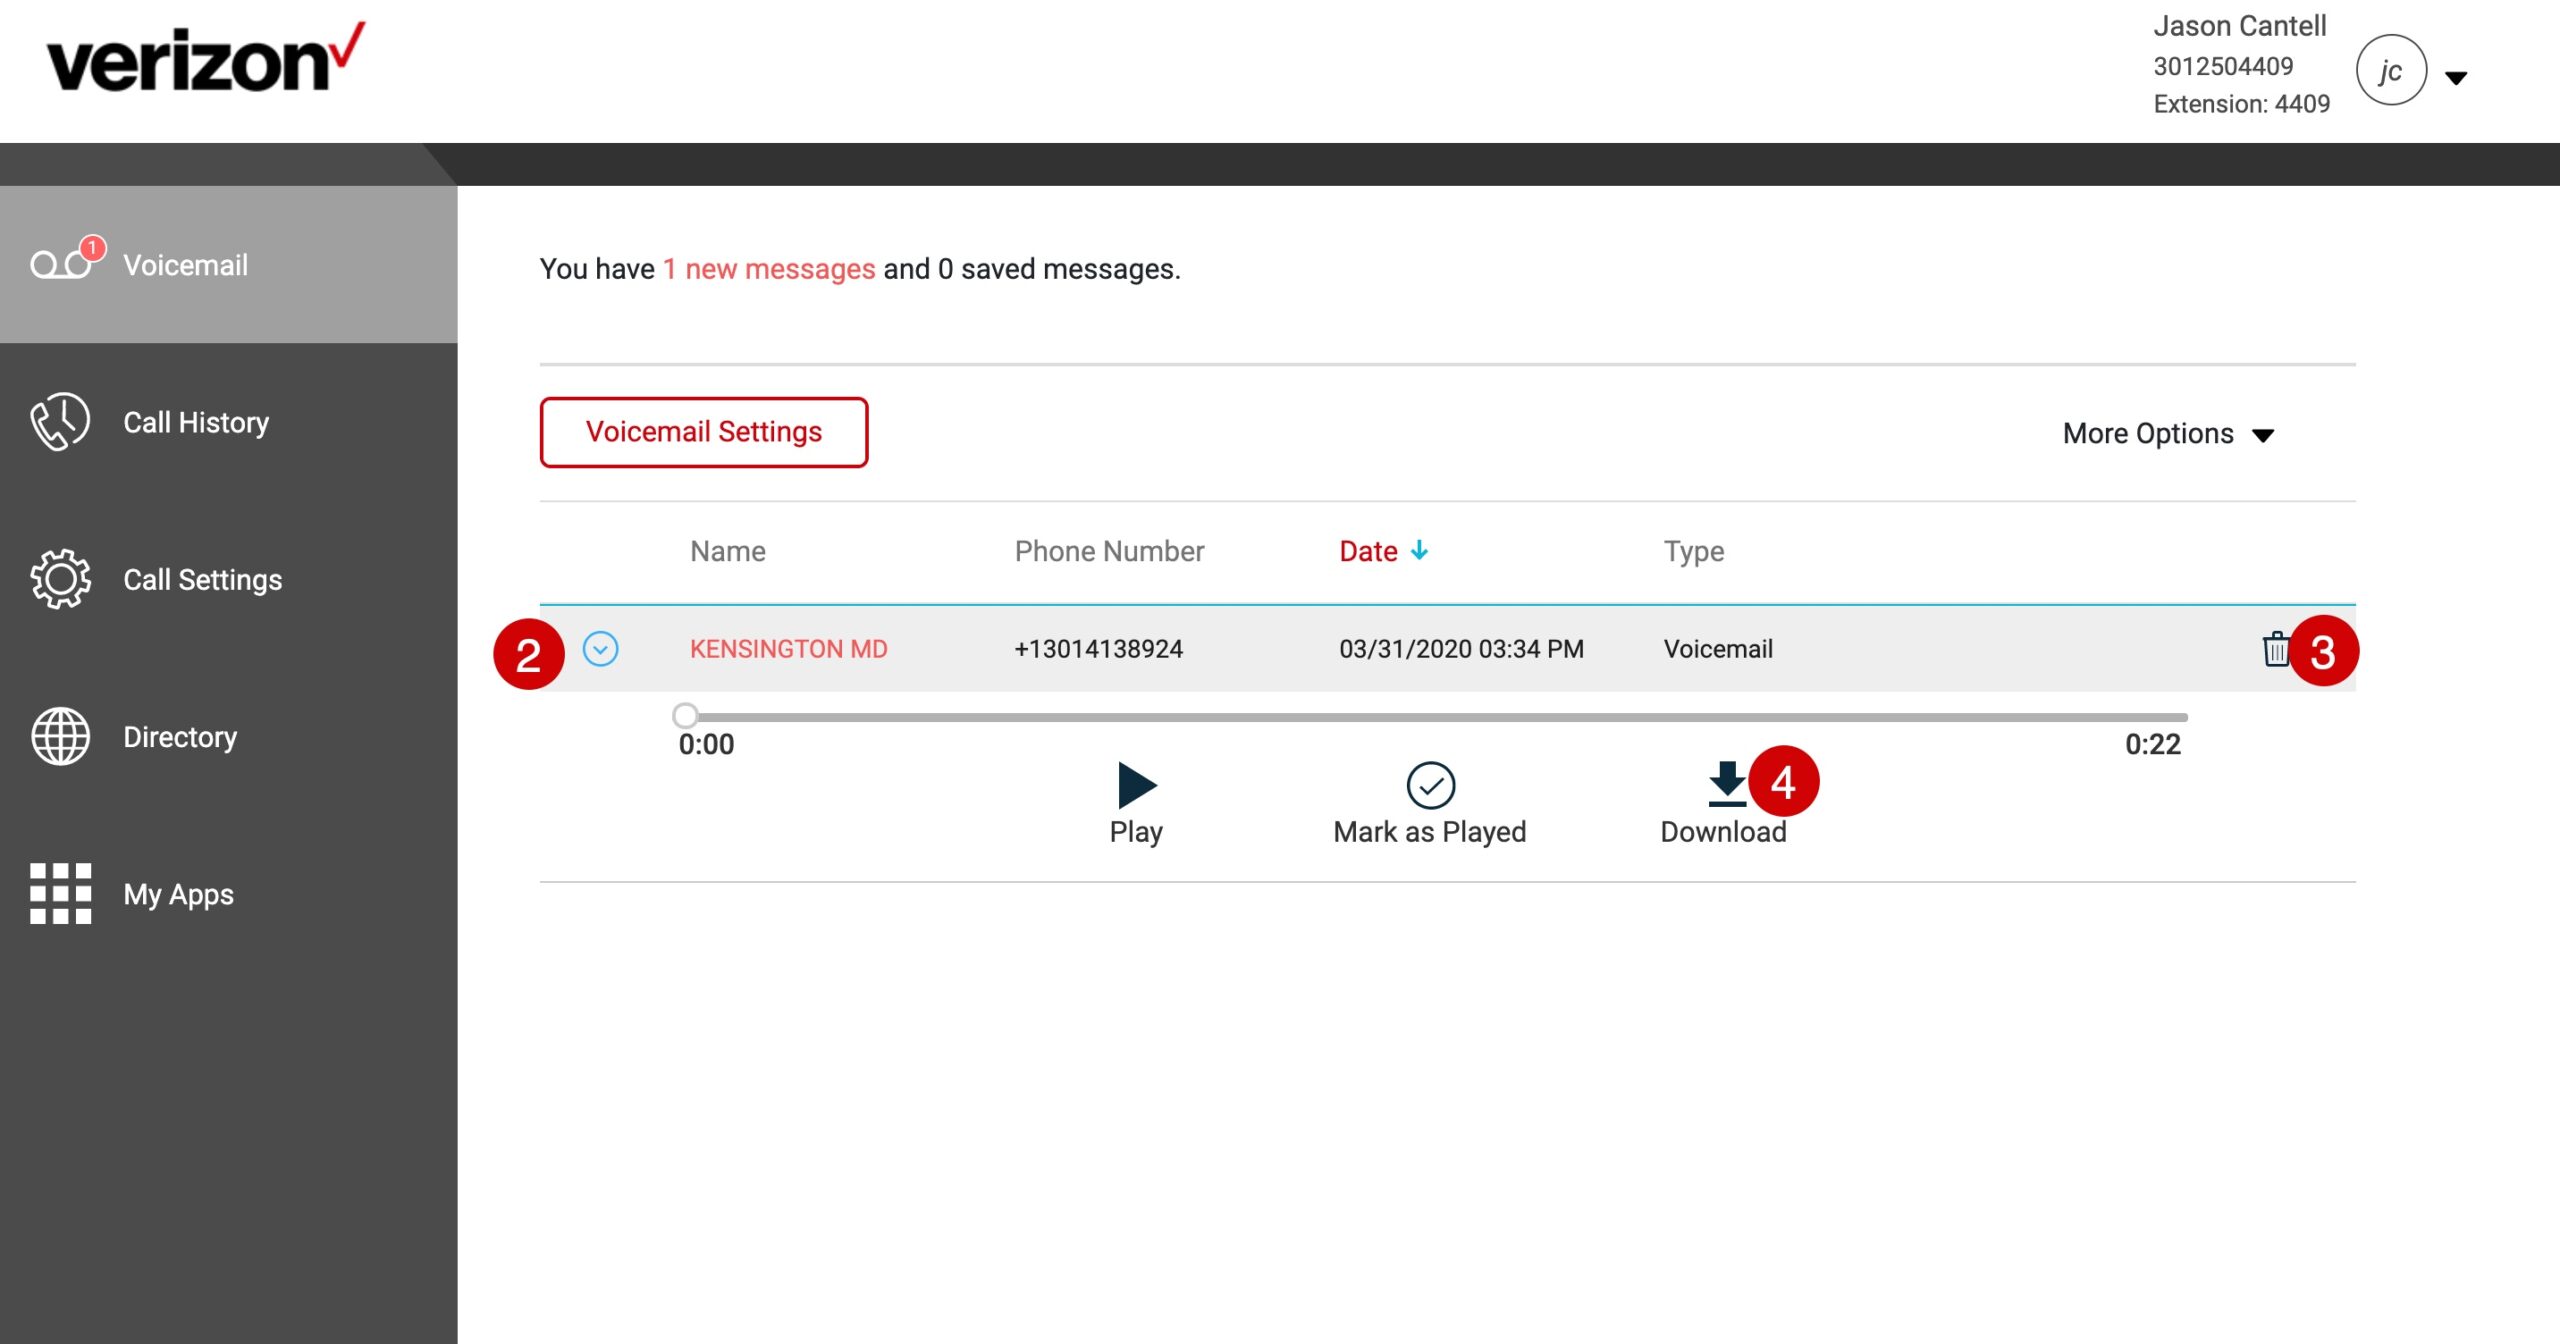Download the voicemail audio file

point(1724,804)
